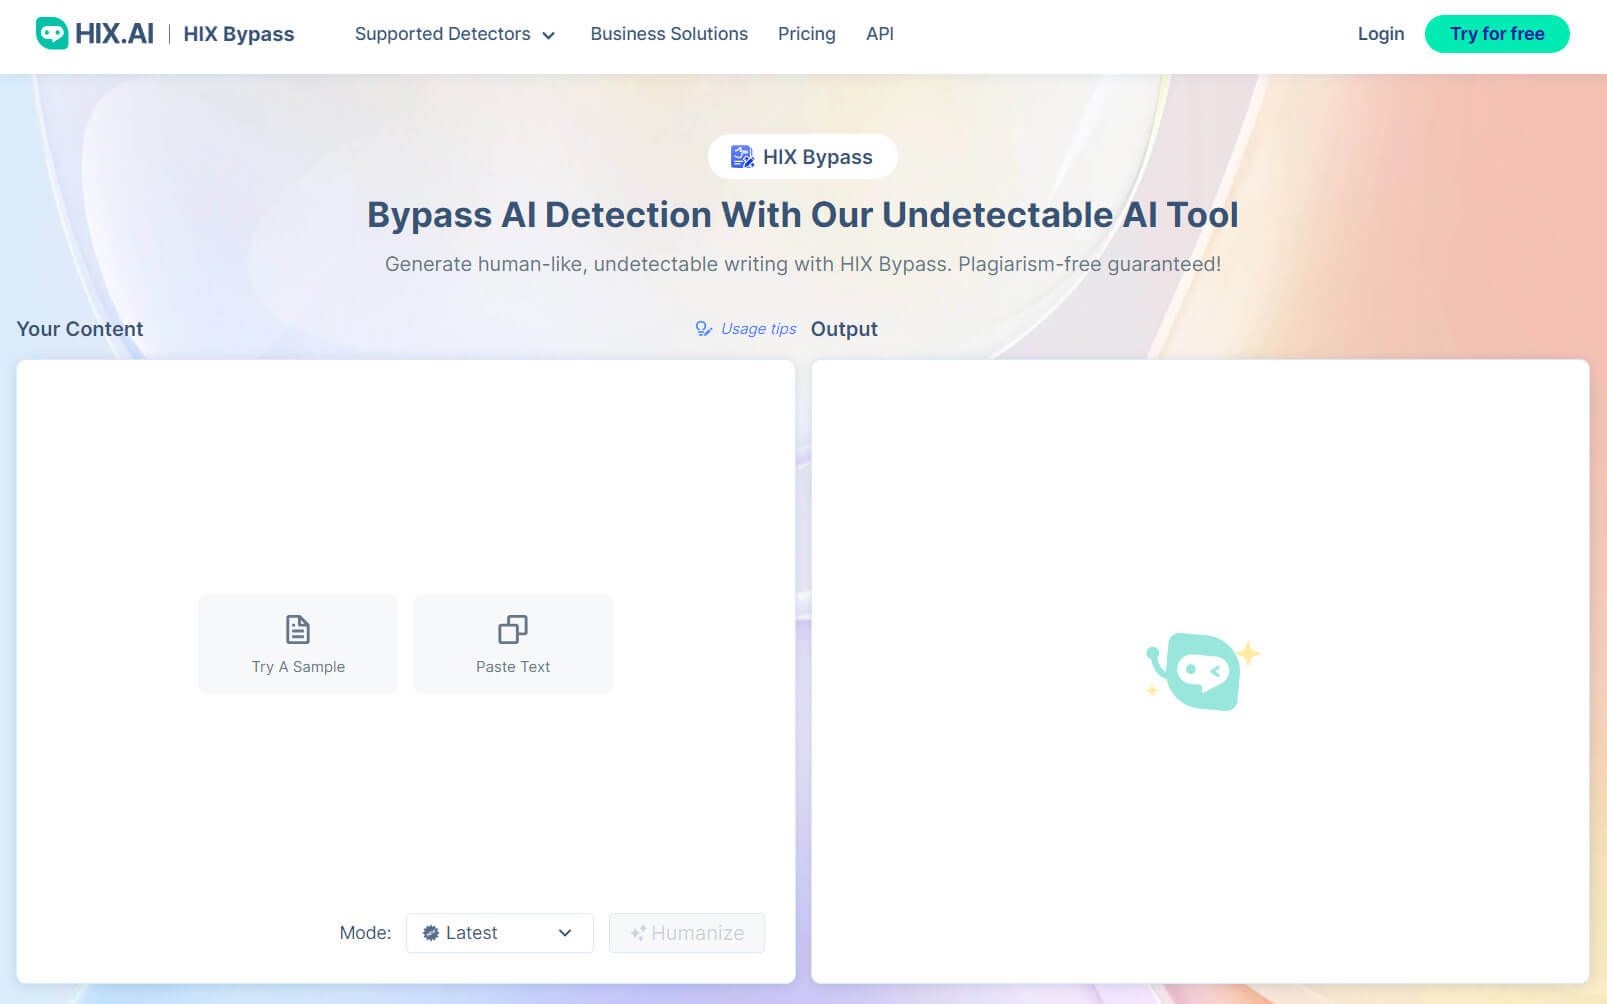Click the Try A Sample label text
The height and width of the screenshot is (1004, 1607).
(298, 667)
